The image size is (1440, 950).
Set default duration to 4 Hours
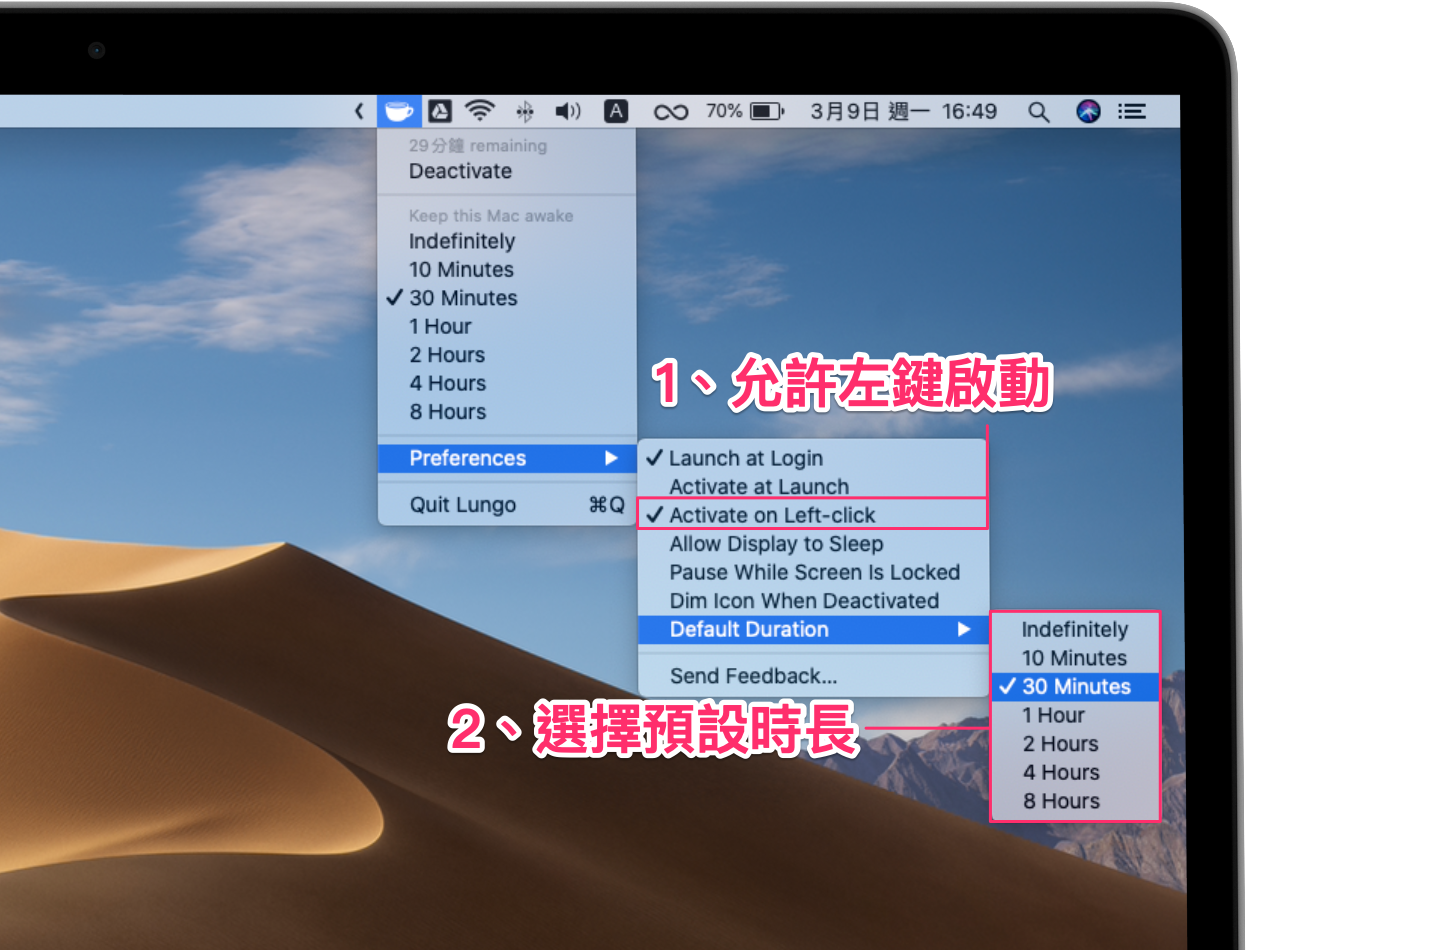[1075, 772]
